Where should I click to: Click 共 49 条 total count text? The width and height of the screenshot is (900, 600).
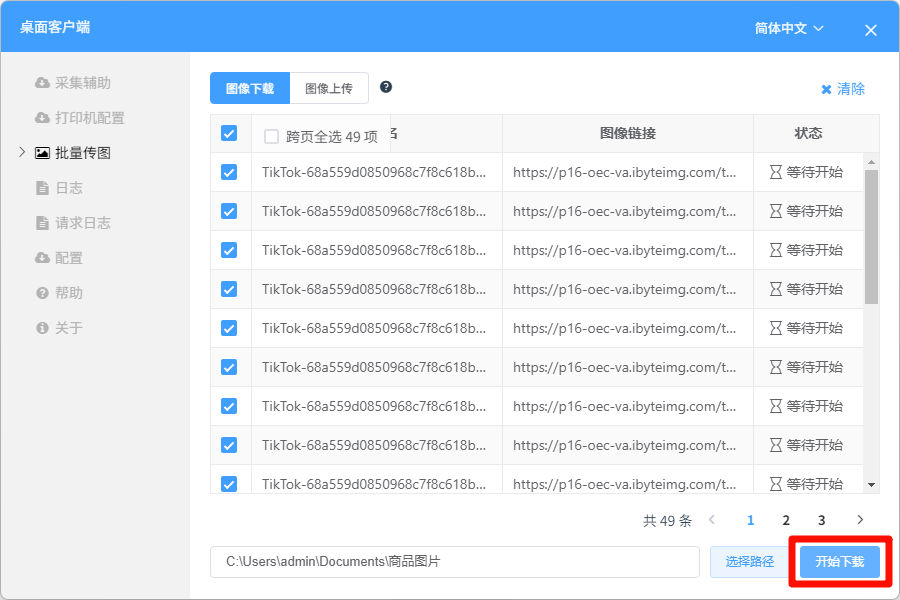click(668, 521)
